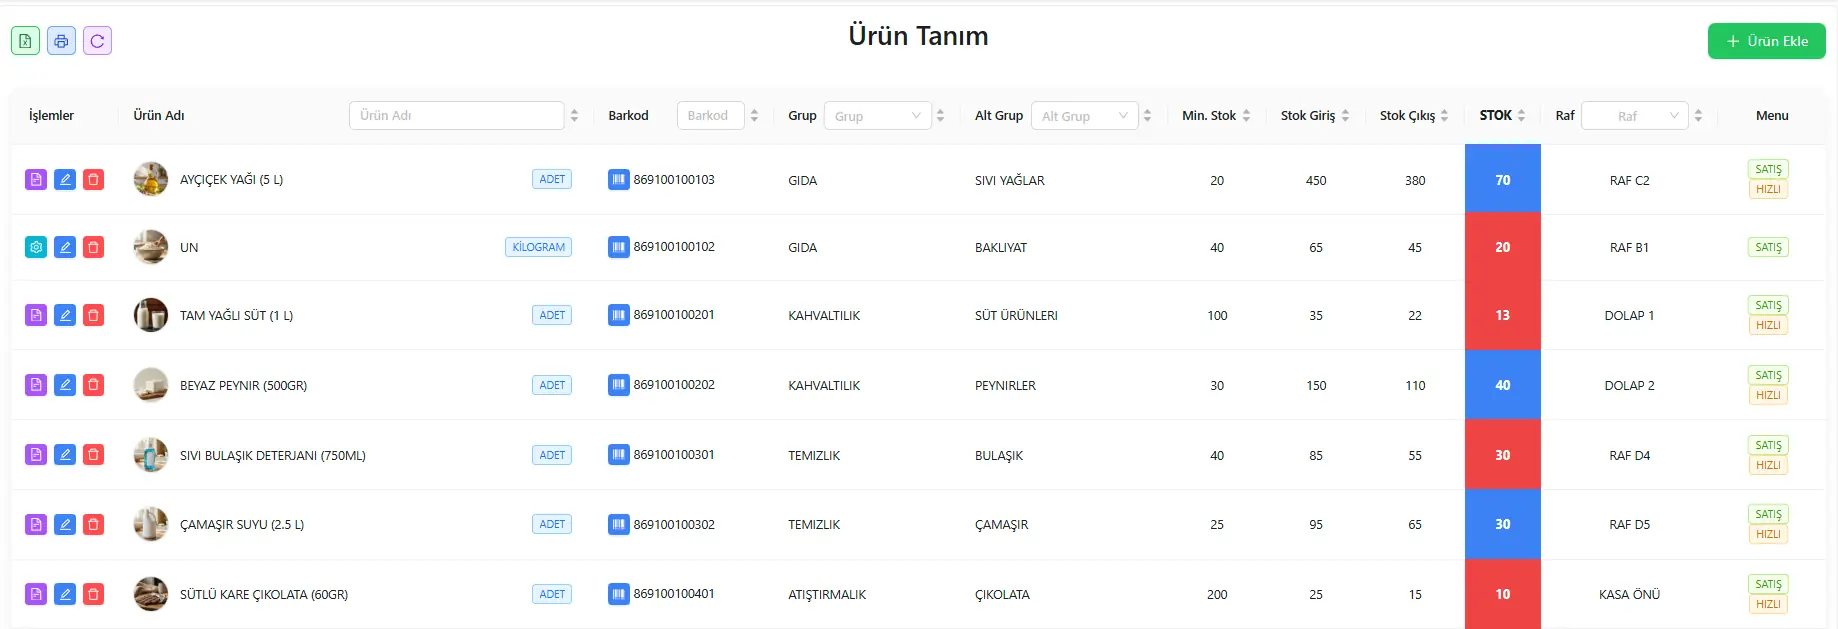Delete the UN product row
Viewport: 1838px width, 629px height.
point(93,247)
